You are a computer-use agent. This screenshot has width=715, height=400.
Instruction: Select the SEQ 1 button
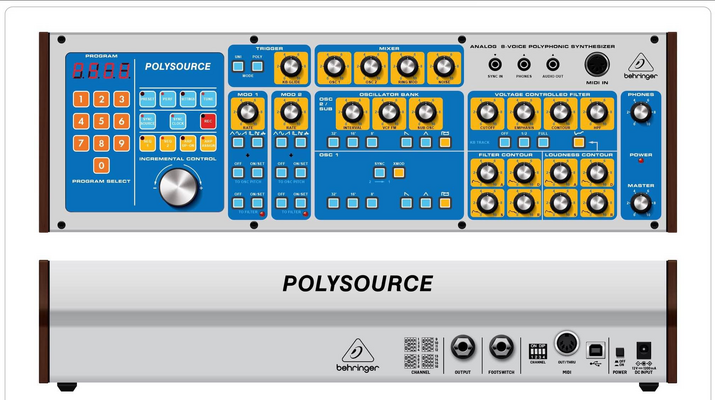click(147, 143)
